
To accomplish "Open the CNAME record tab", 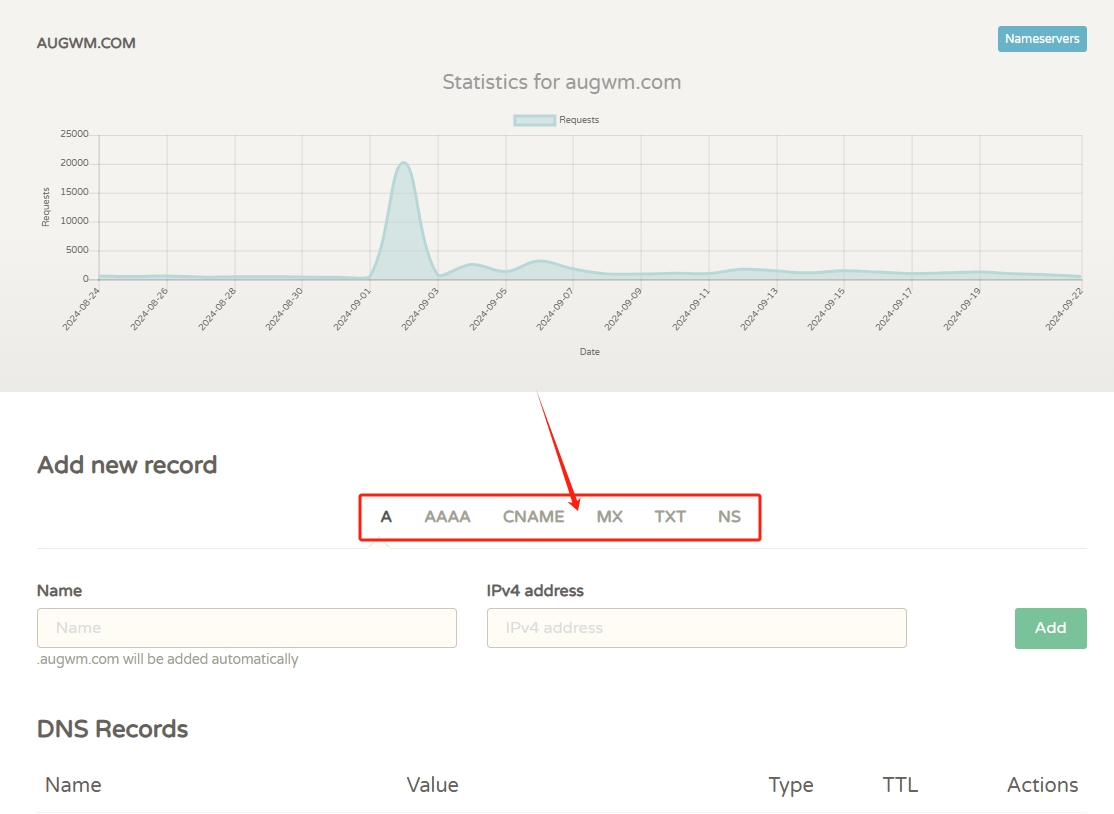I will [x=533, y=517].
